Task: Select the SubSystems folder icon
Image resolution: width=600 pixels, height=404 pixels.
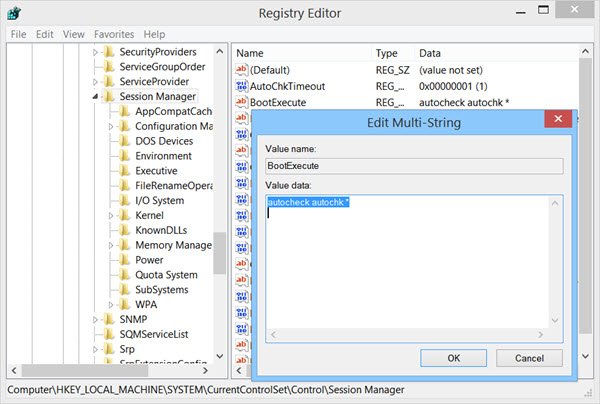Action: (125, 290)
